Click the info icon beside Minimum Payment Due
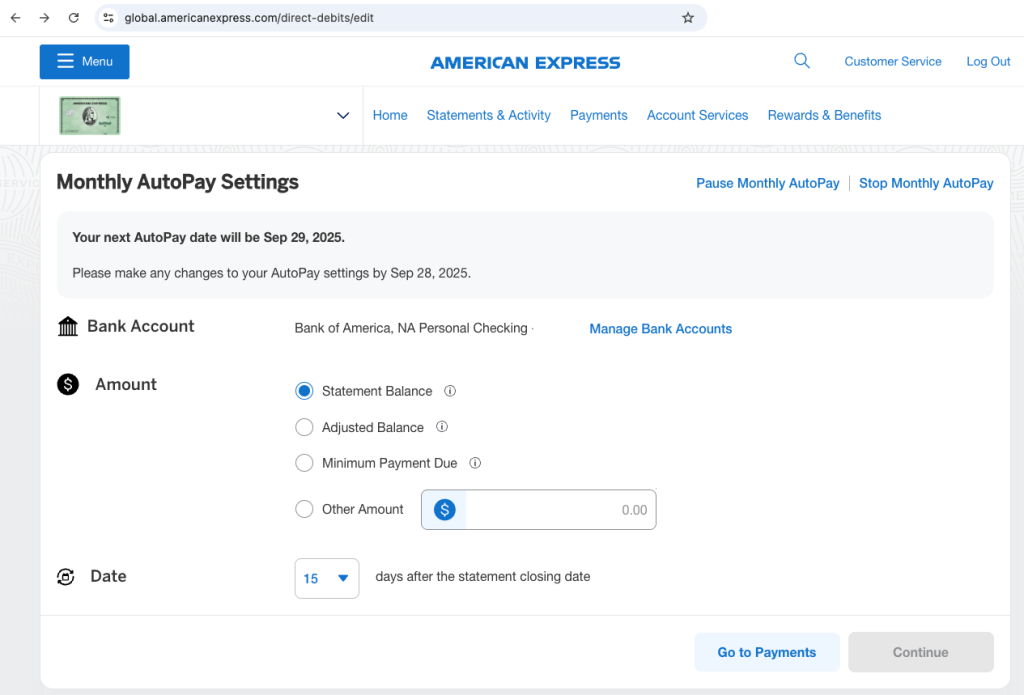 click(475, 462)
